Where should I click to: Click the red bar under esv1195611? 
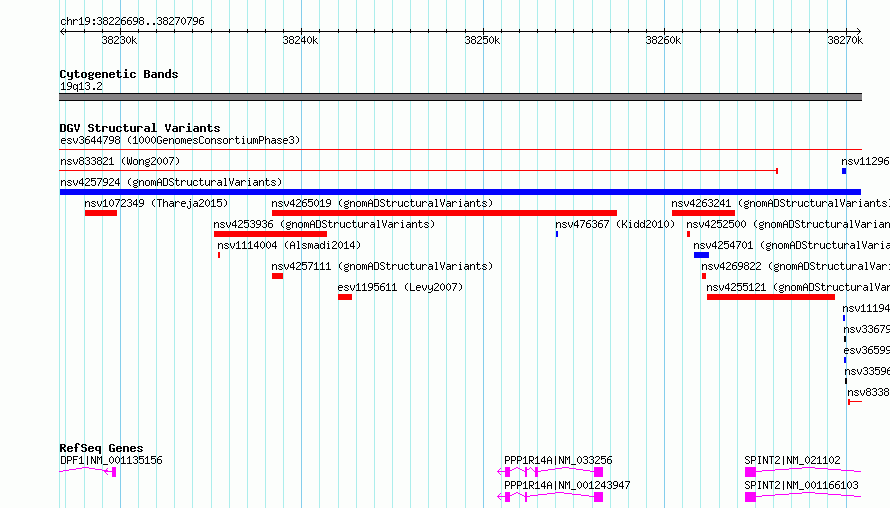345,297
